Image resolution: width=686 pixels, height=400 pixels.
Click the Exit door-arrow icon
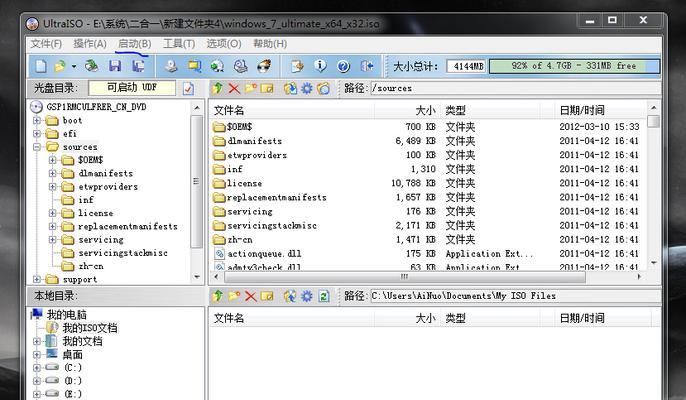(x=367, y=66)
